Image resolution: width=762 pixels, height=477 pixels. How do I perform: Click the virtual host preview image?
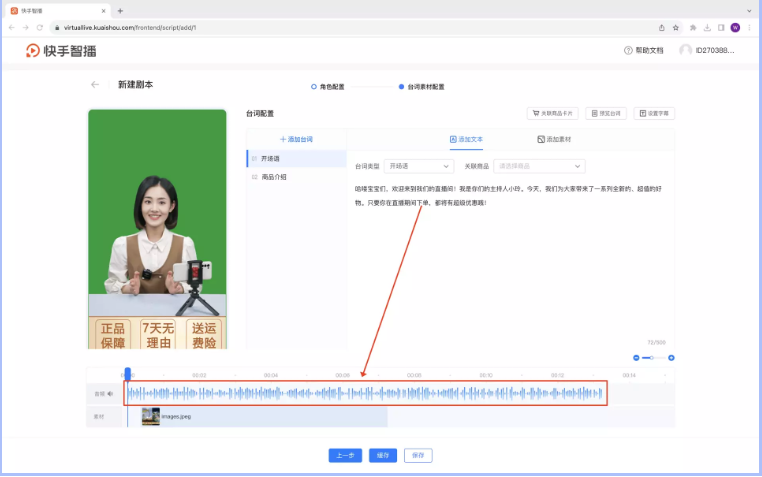157,229
